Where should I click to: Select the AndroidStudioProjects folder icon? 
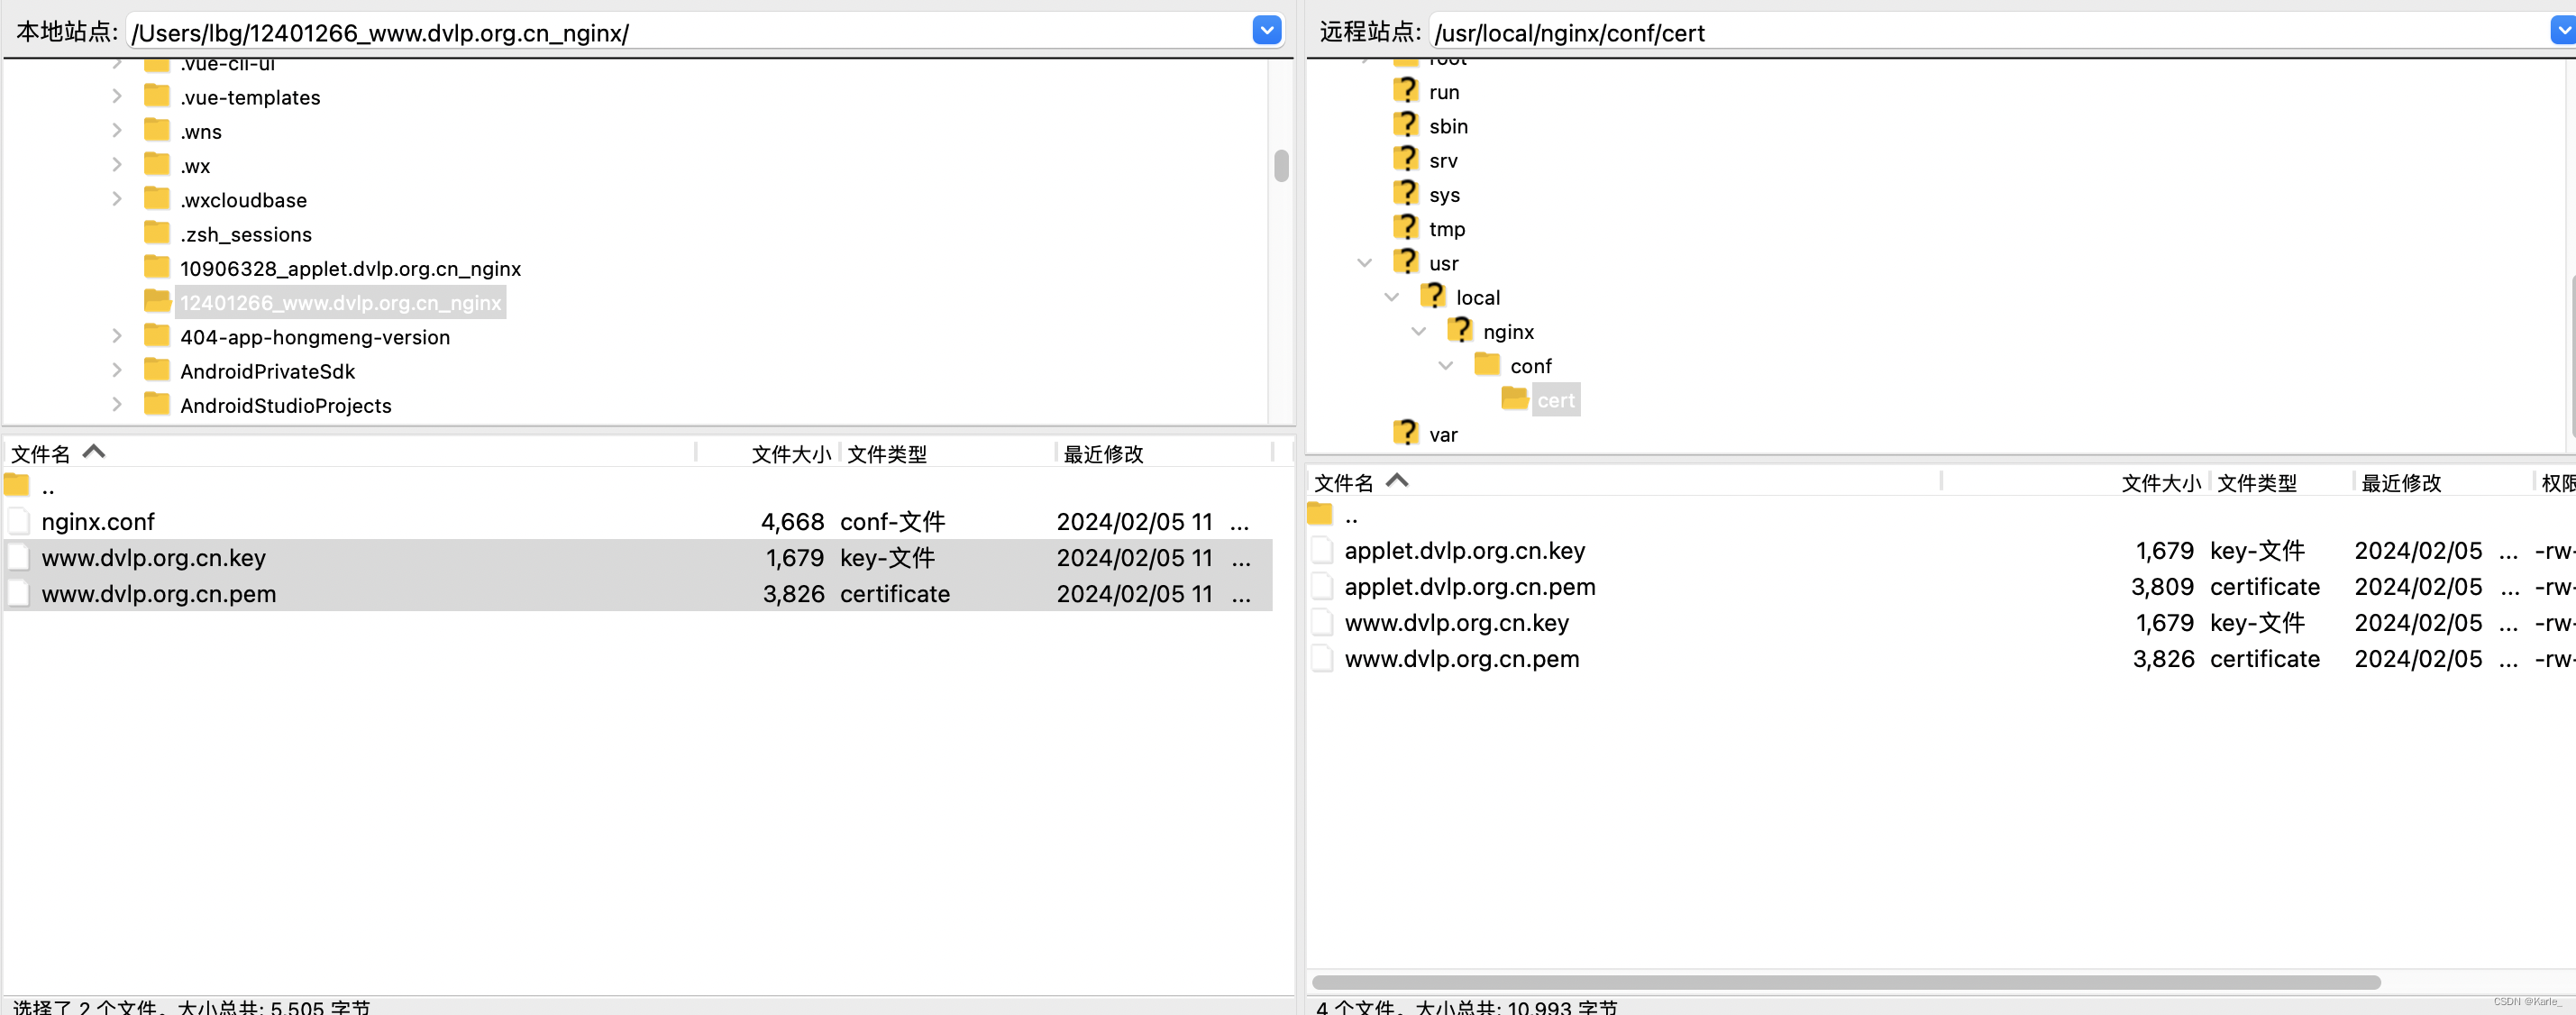[x=157, y=403]
